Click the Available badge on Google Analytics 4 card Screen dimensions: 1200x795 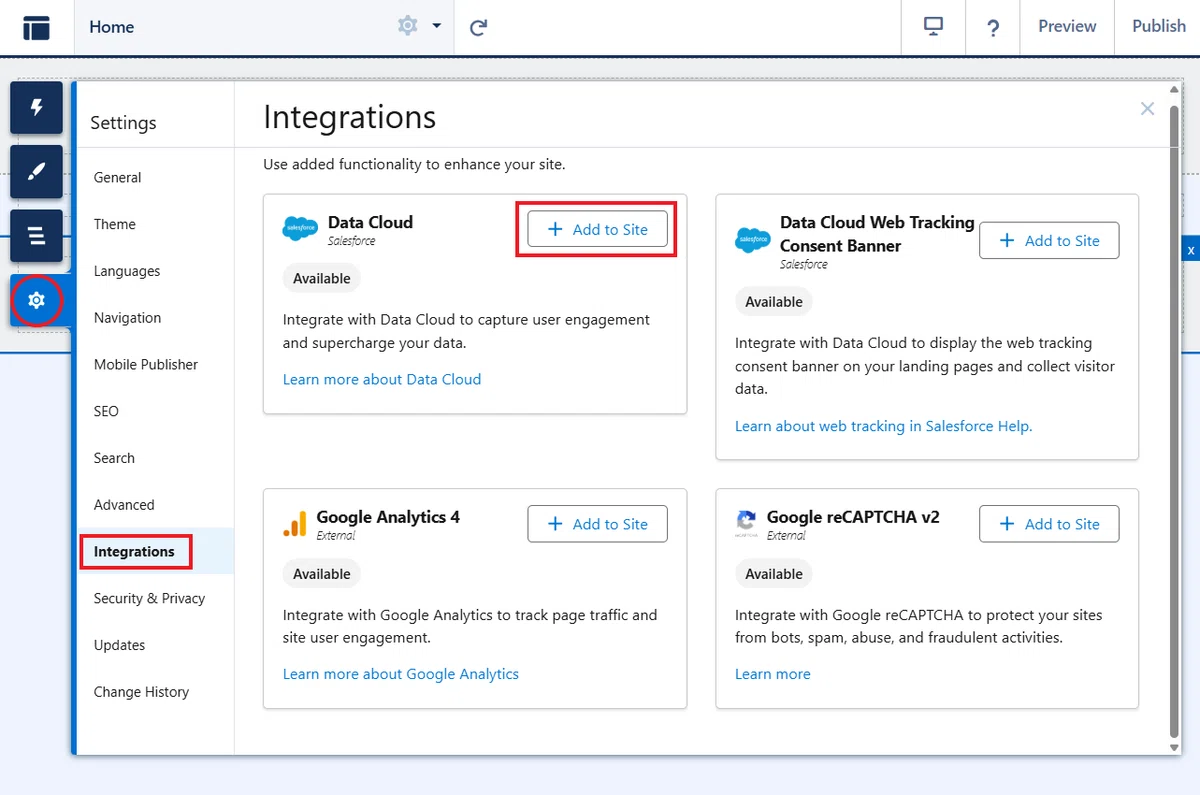[322, 574]
